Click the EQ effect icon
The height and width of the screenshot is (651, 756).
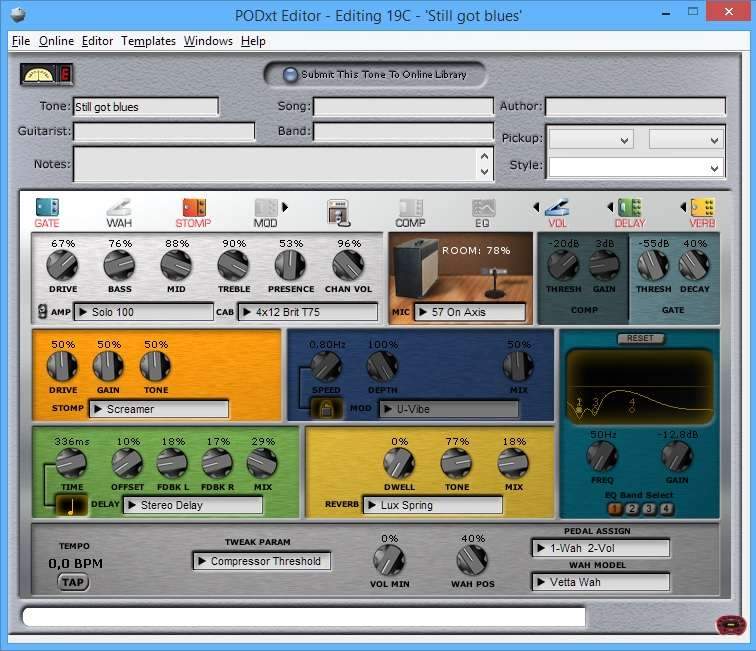pyautogui.click(x=483, y=208)
